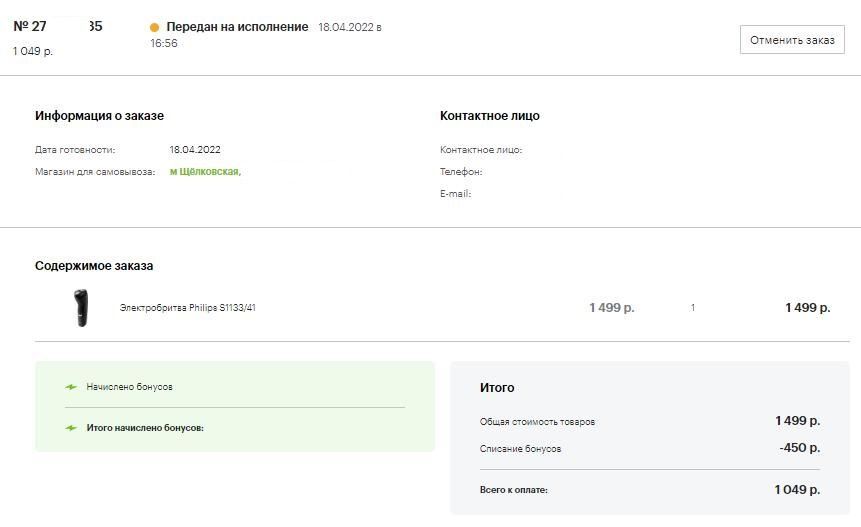The height and width of the screenshot is (527, 861).
Task: Open the м Щёлковская pickup store link
Action: (205, 172)
